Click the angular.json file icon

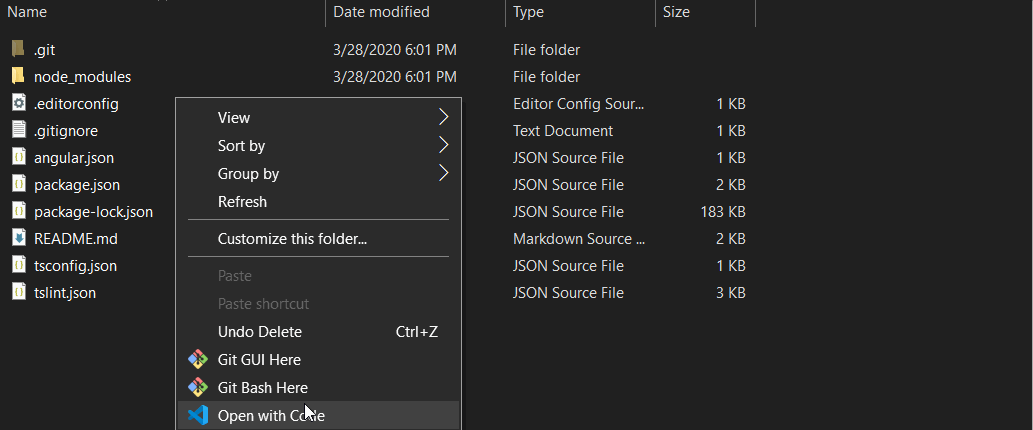coord(18,157)
